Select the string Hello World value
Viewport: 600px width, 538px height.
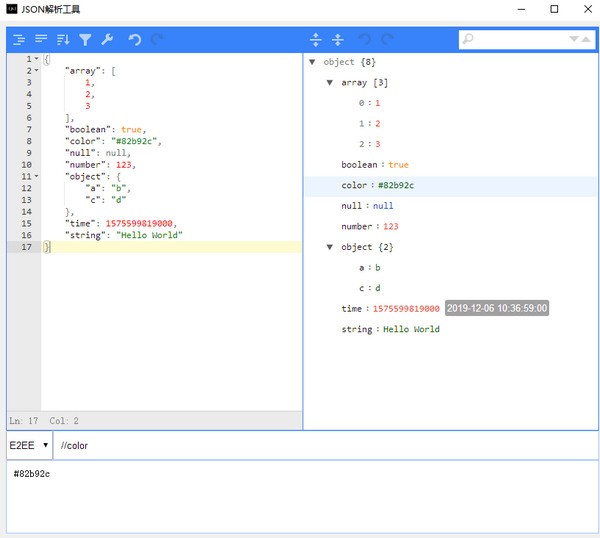coord(411,329)
